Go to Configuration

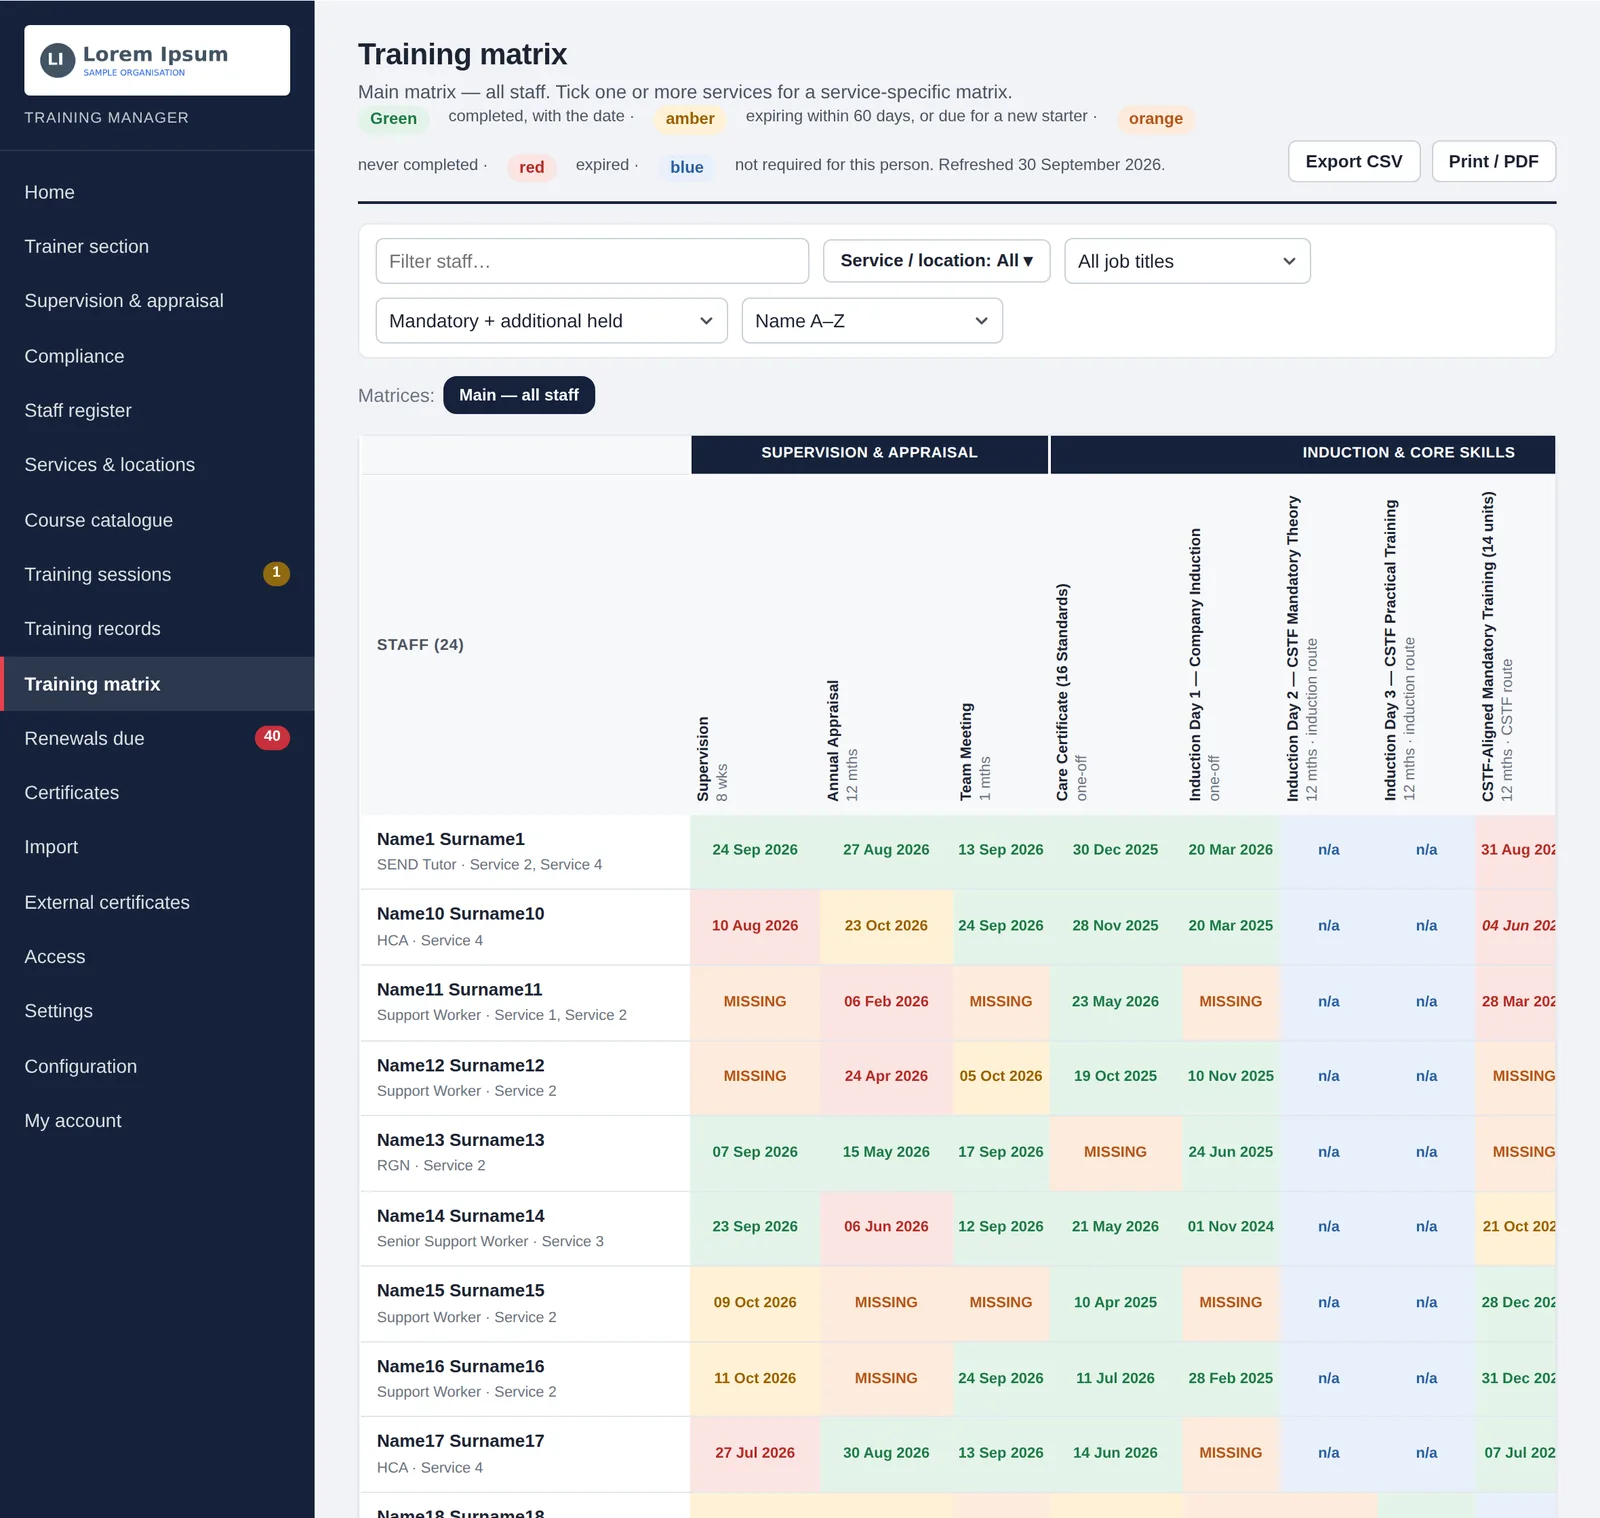157,1066
